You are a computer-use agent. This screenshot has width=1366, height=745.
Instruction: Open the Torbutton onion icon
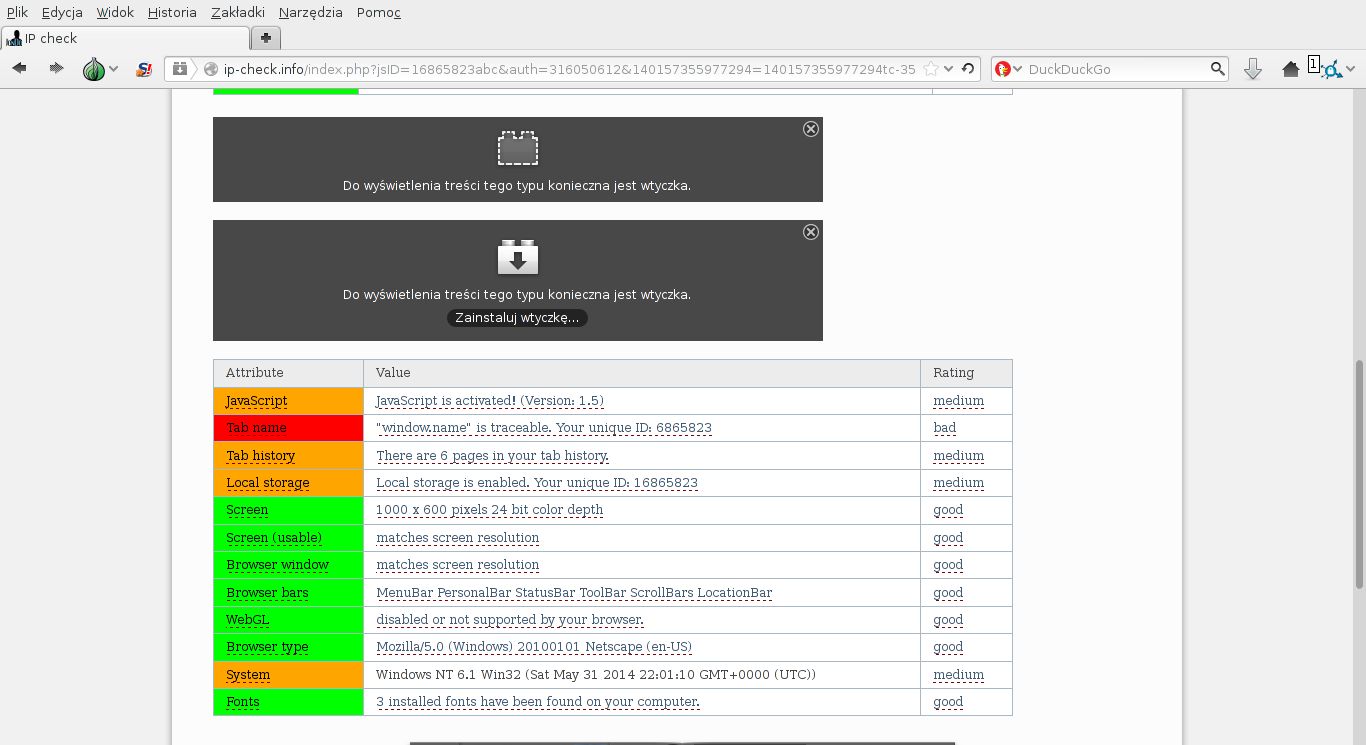click(x=93, y=69)
